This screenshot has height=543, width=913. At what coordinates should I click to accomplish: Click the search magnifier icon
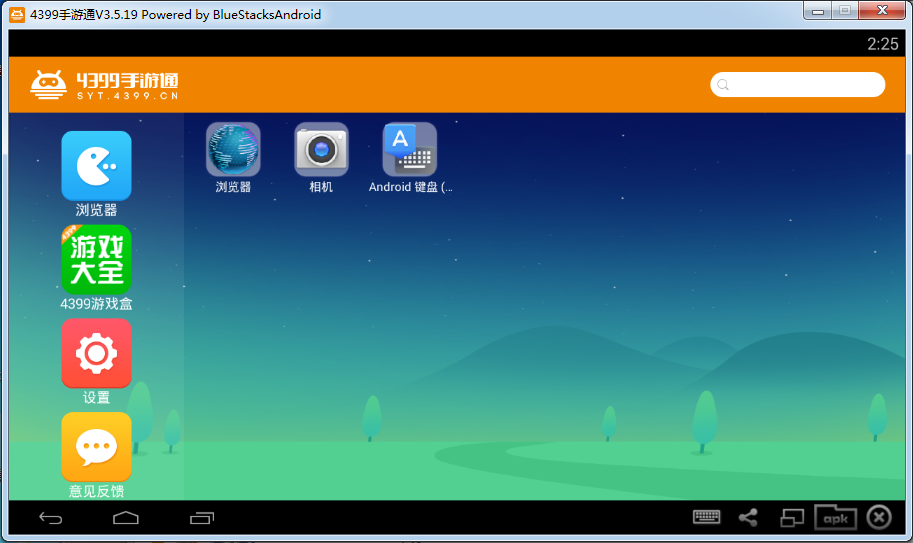[723, 85]
